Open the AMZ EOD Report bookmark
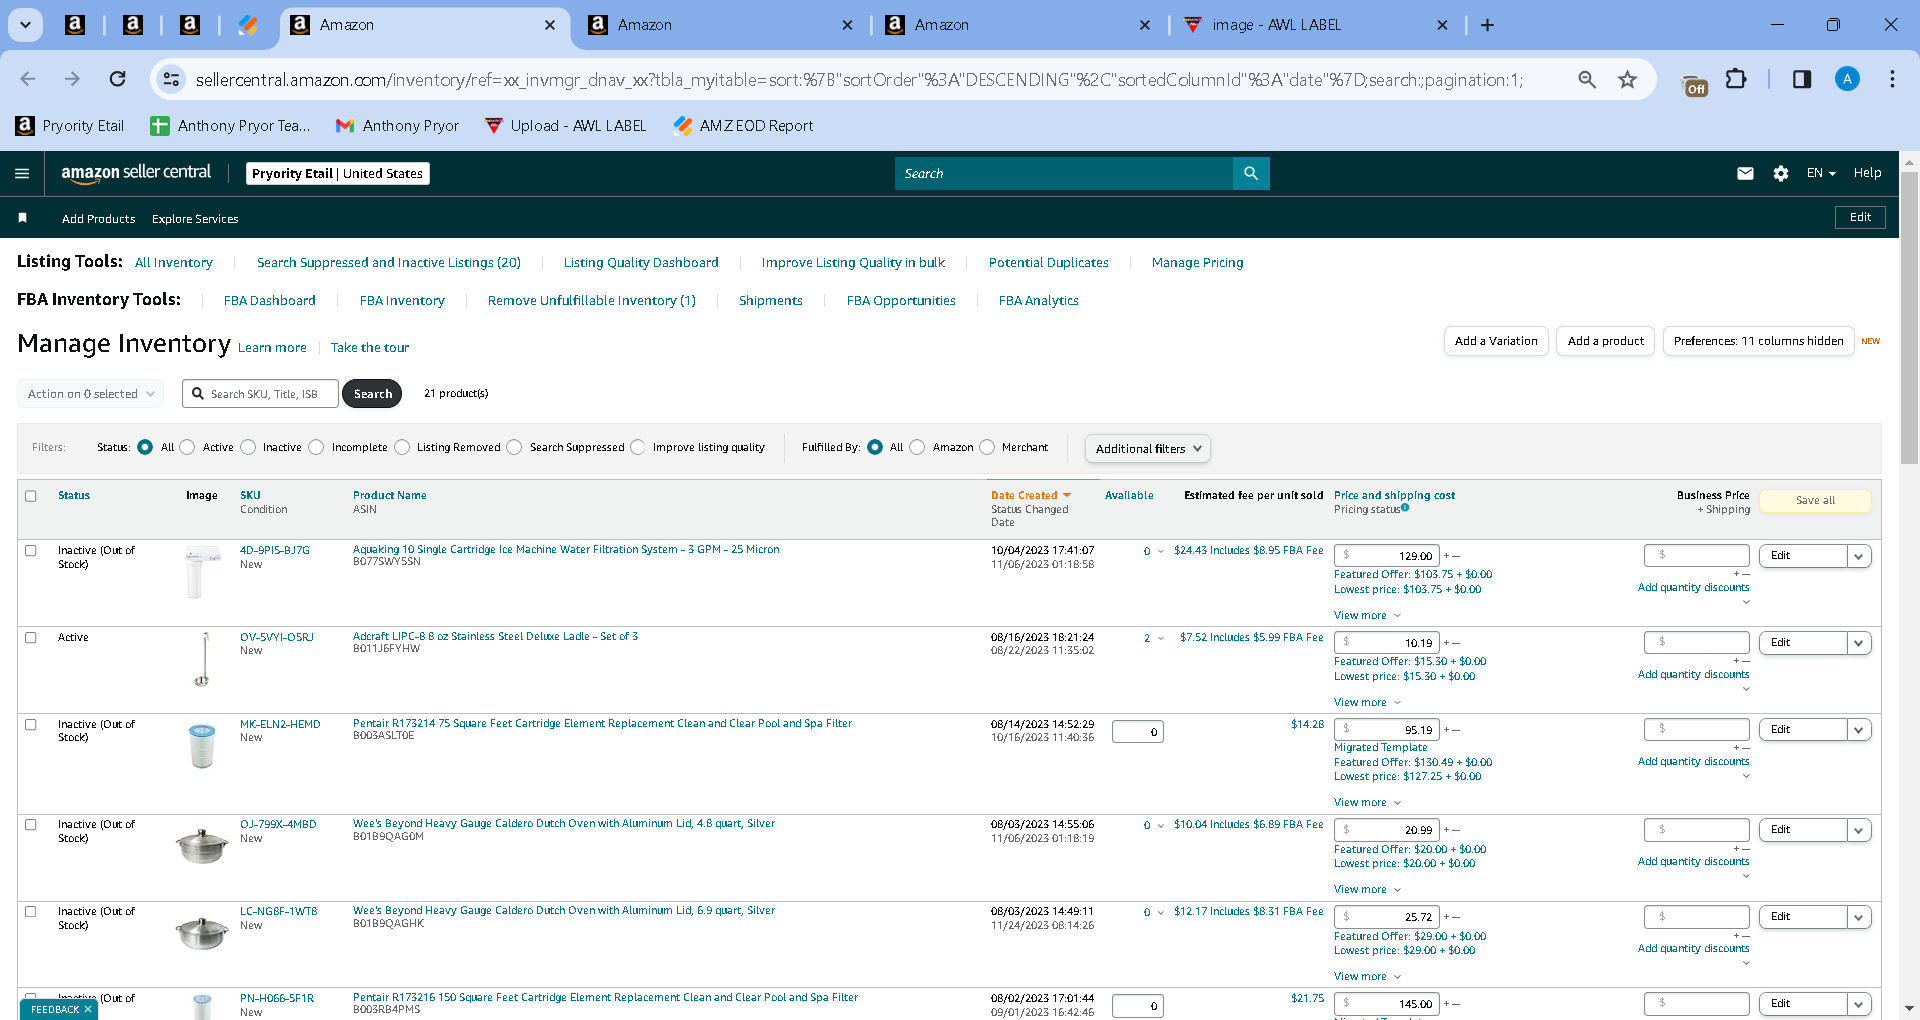This screenshot has width=1920, height=1020. pos(743,125)
